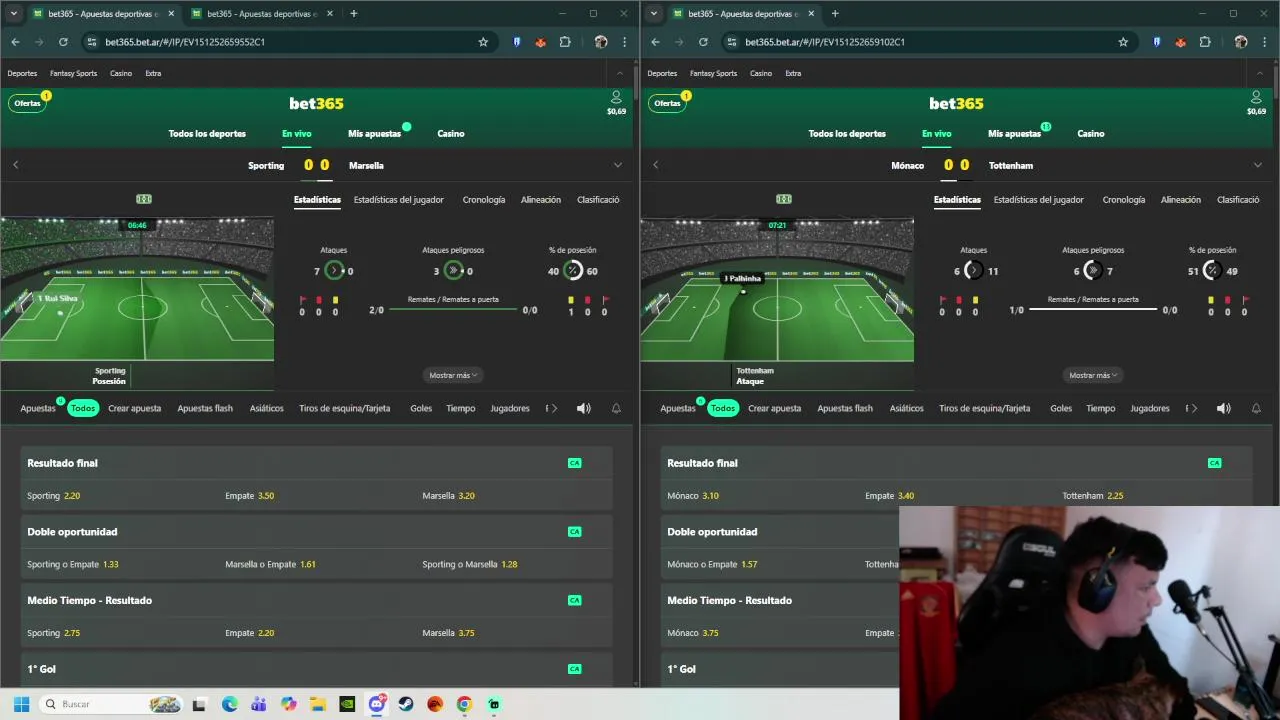Image resolution: width=1280 pixels, height=720 pixels.
Task: Click Sporting match pitch animation
Action: 137,288
